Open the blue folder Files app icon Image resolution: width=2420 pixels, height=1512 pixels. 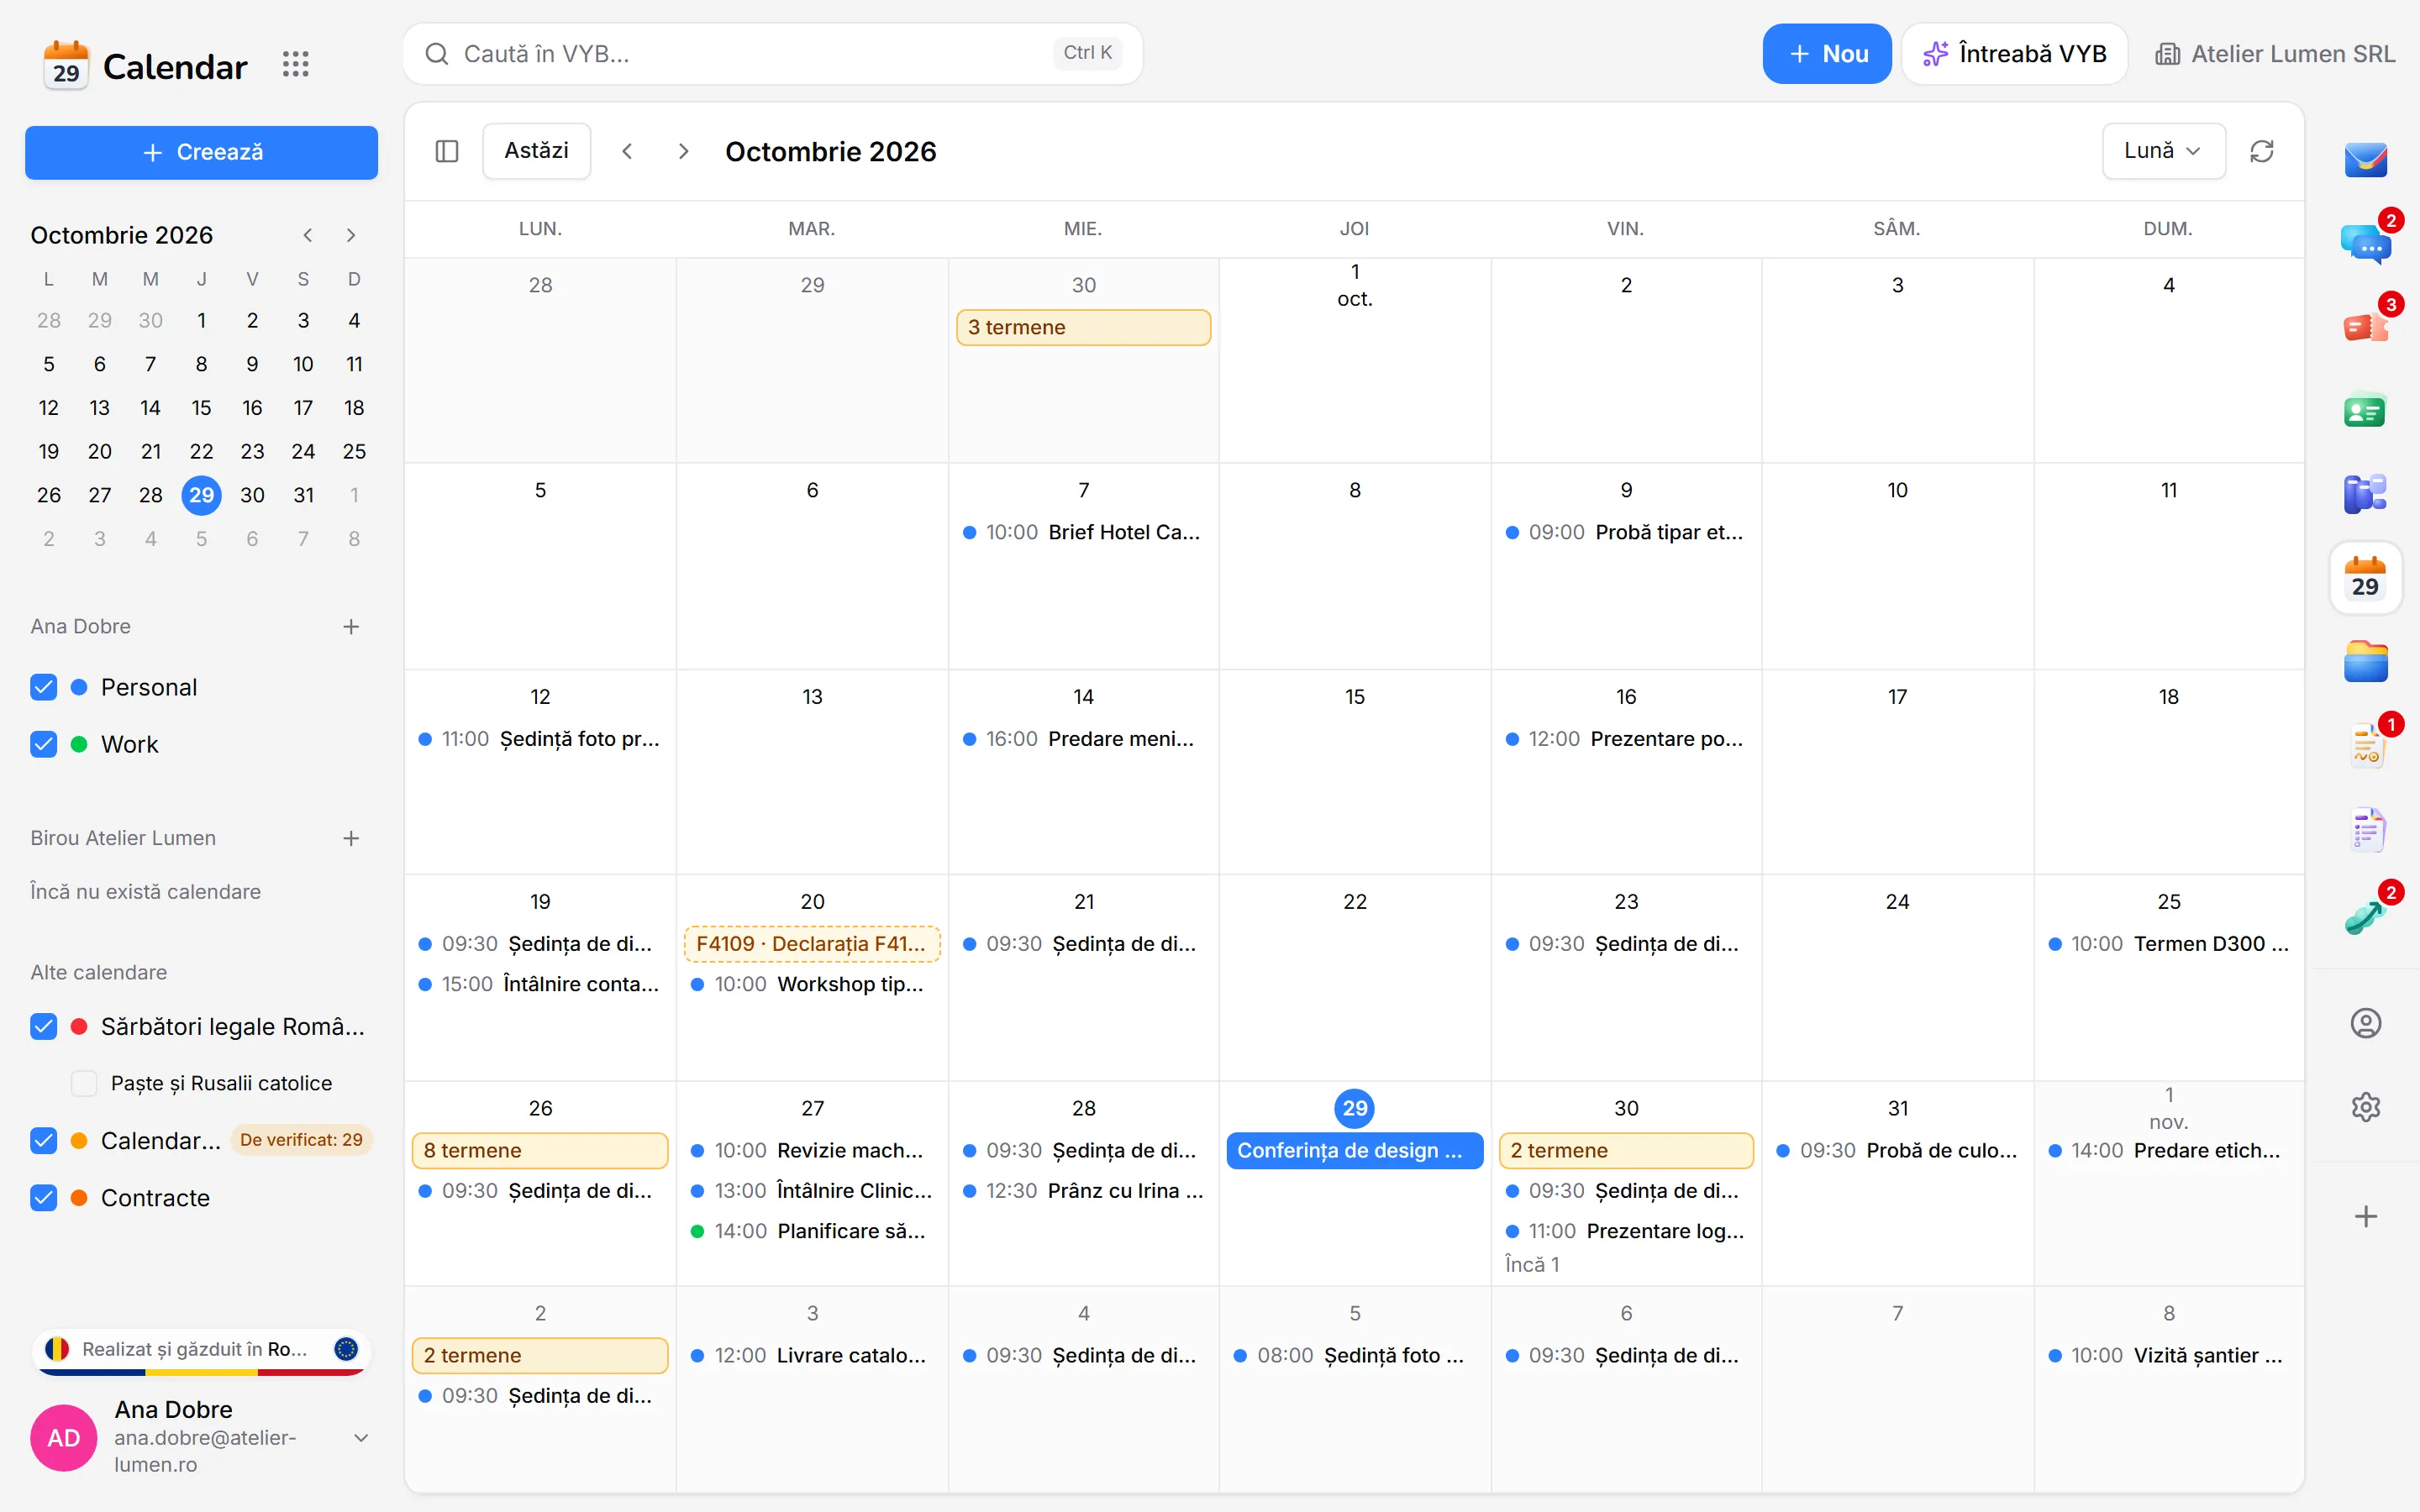coord(2365,662)
